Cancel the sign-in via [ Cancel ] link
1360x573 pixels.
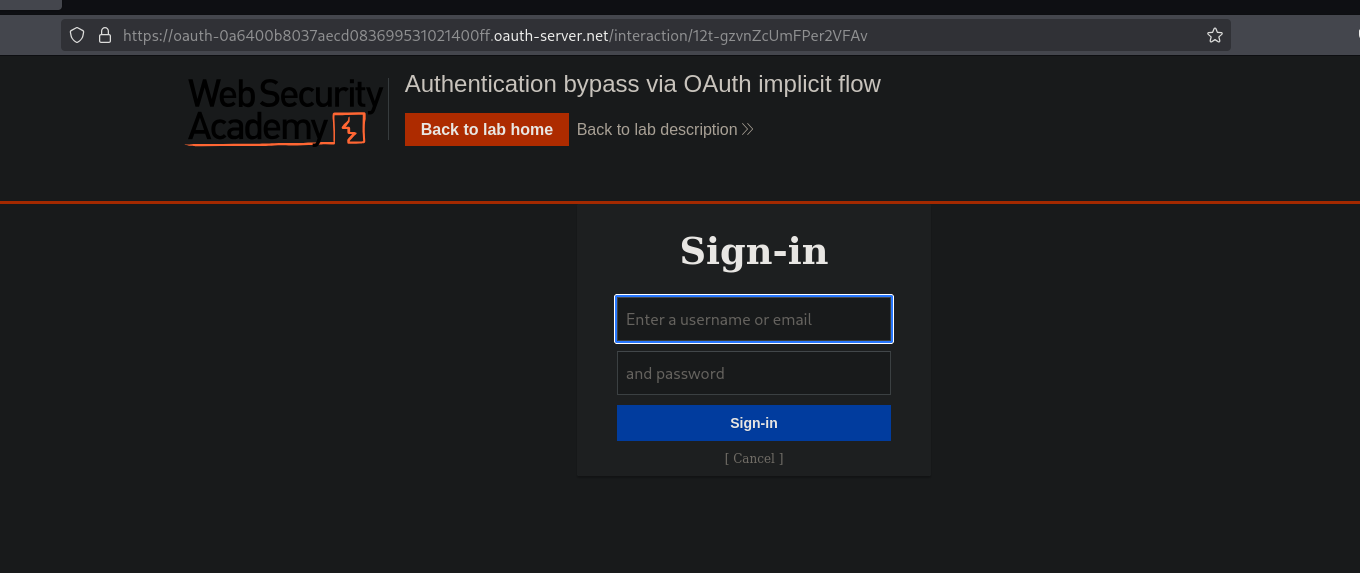pos(753,458)
